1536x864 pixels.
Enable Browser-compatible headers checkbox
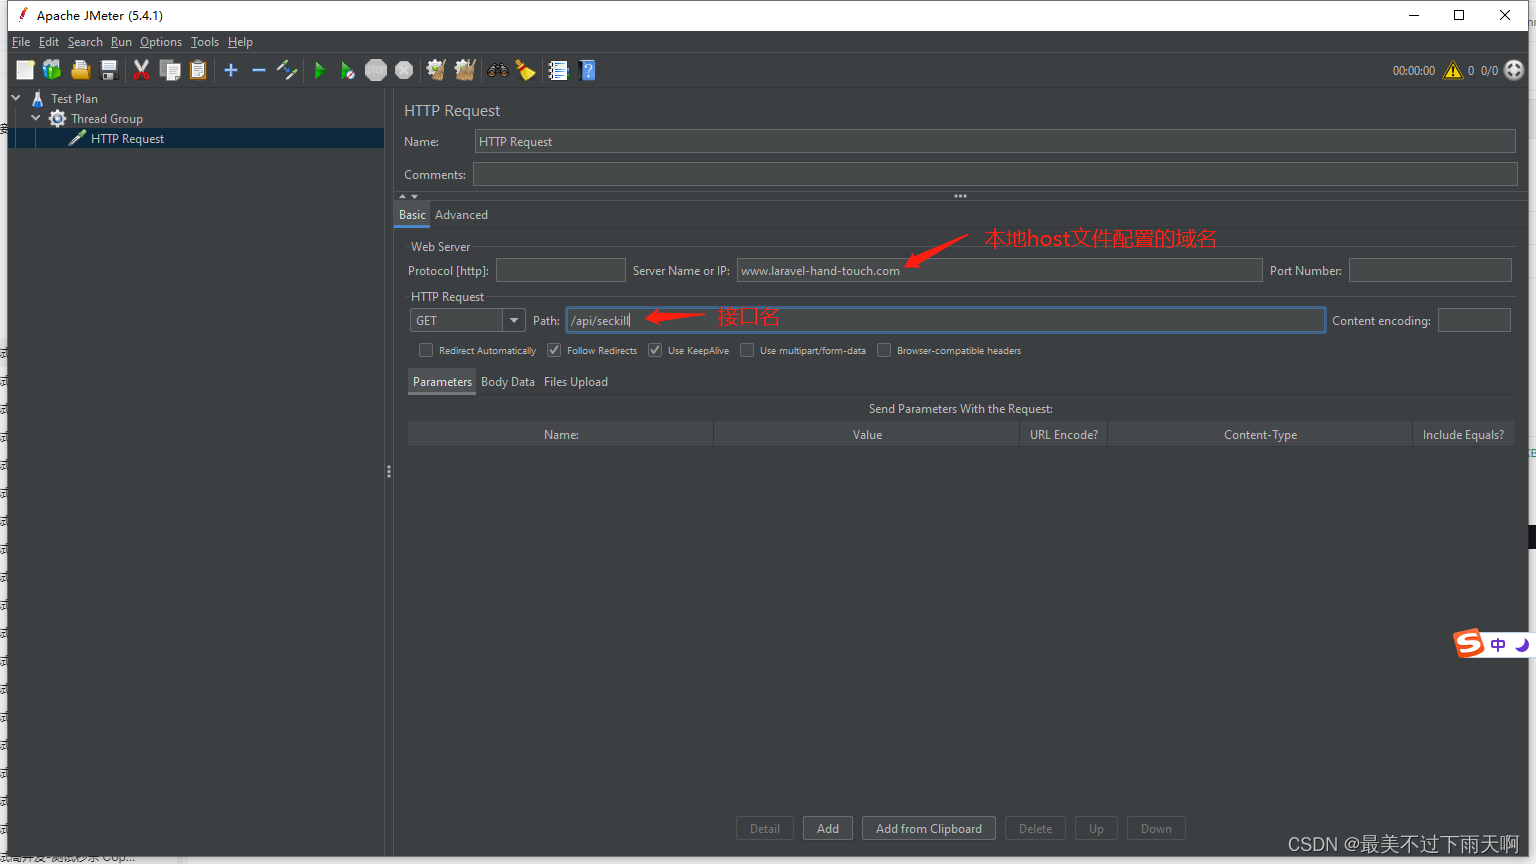pyautogui.click(x=884, y=350)
